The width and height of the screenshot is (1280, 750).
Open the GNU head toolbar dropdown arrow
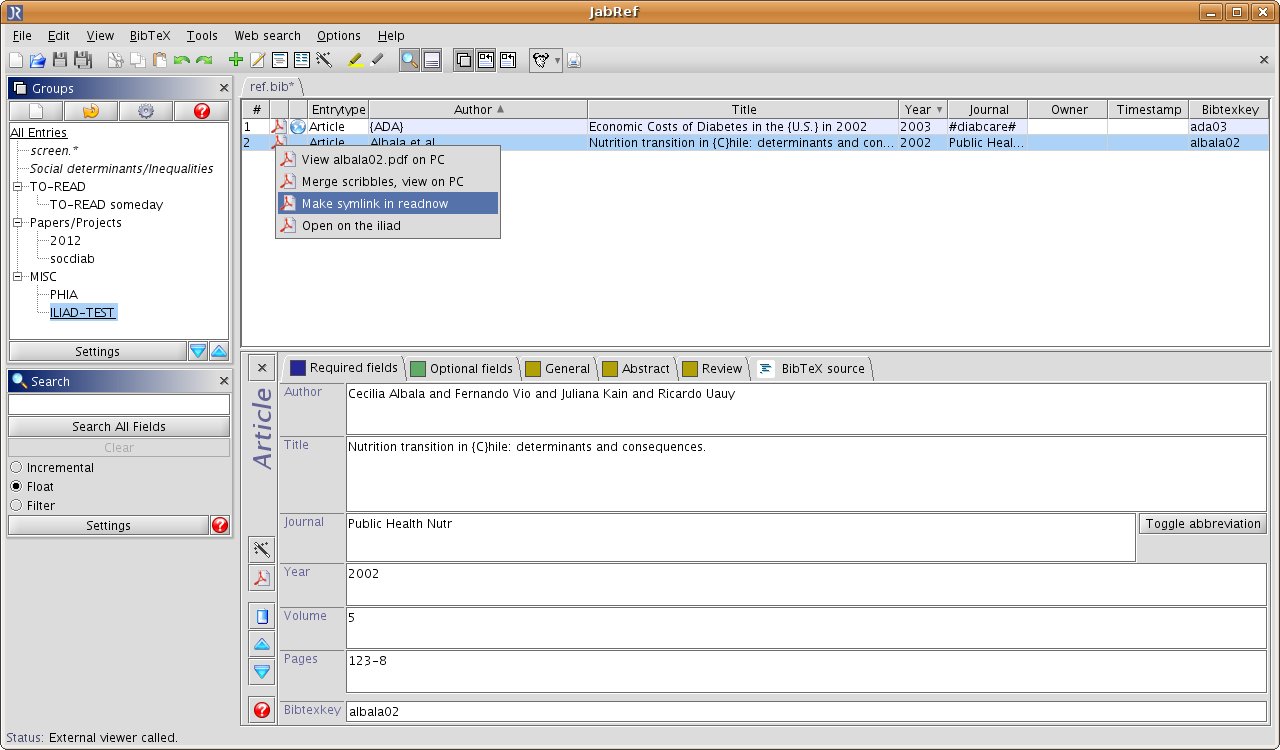click(557, 61)
